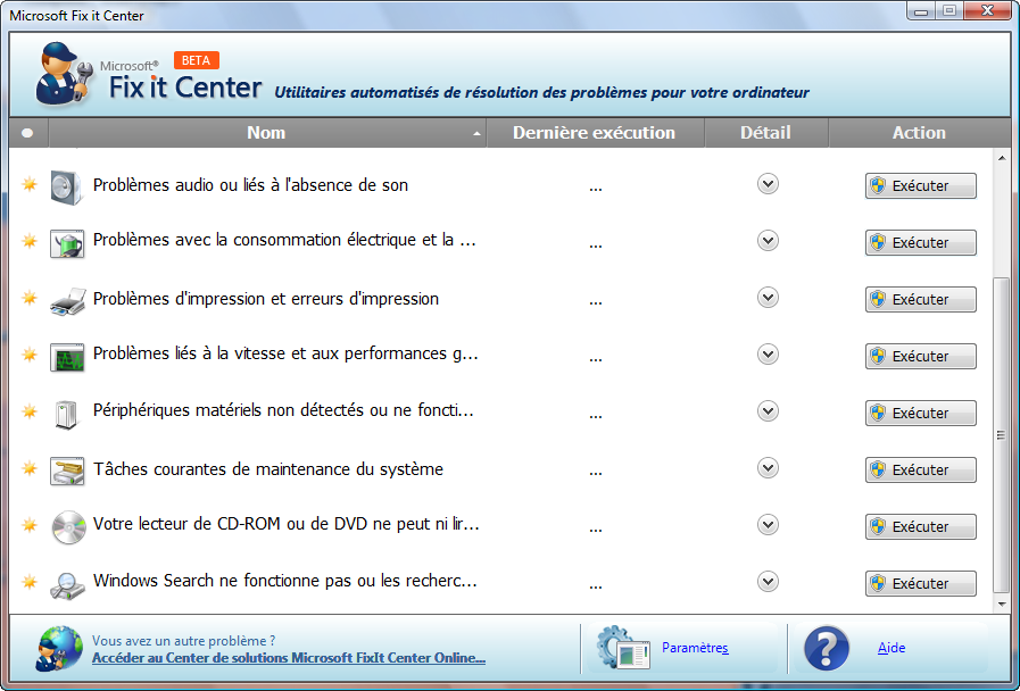
Task: Click the Vous avez un autre problème text
Action: [183, 641]
